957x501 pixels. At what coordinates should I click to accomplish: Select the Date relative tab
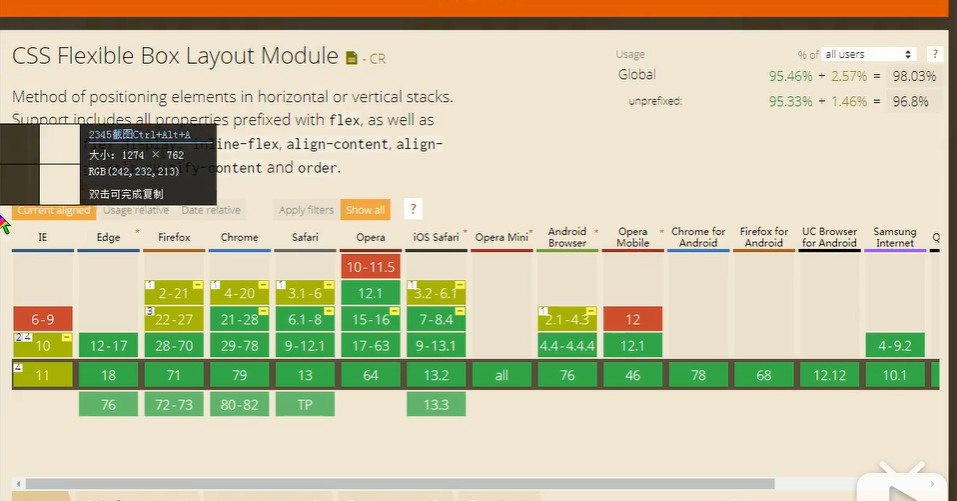pyautogui.click(x=211, y=210)
